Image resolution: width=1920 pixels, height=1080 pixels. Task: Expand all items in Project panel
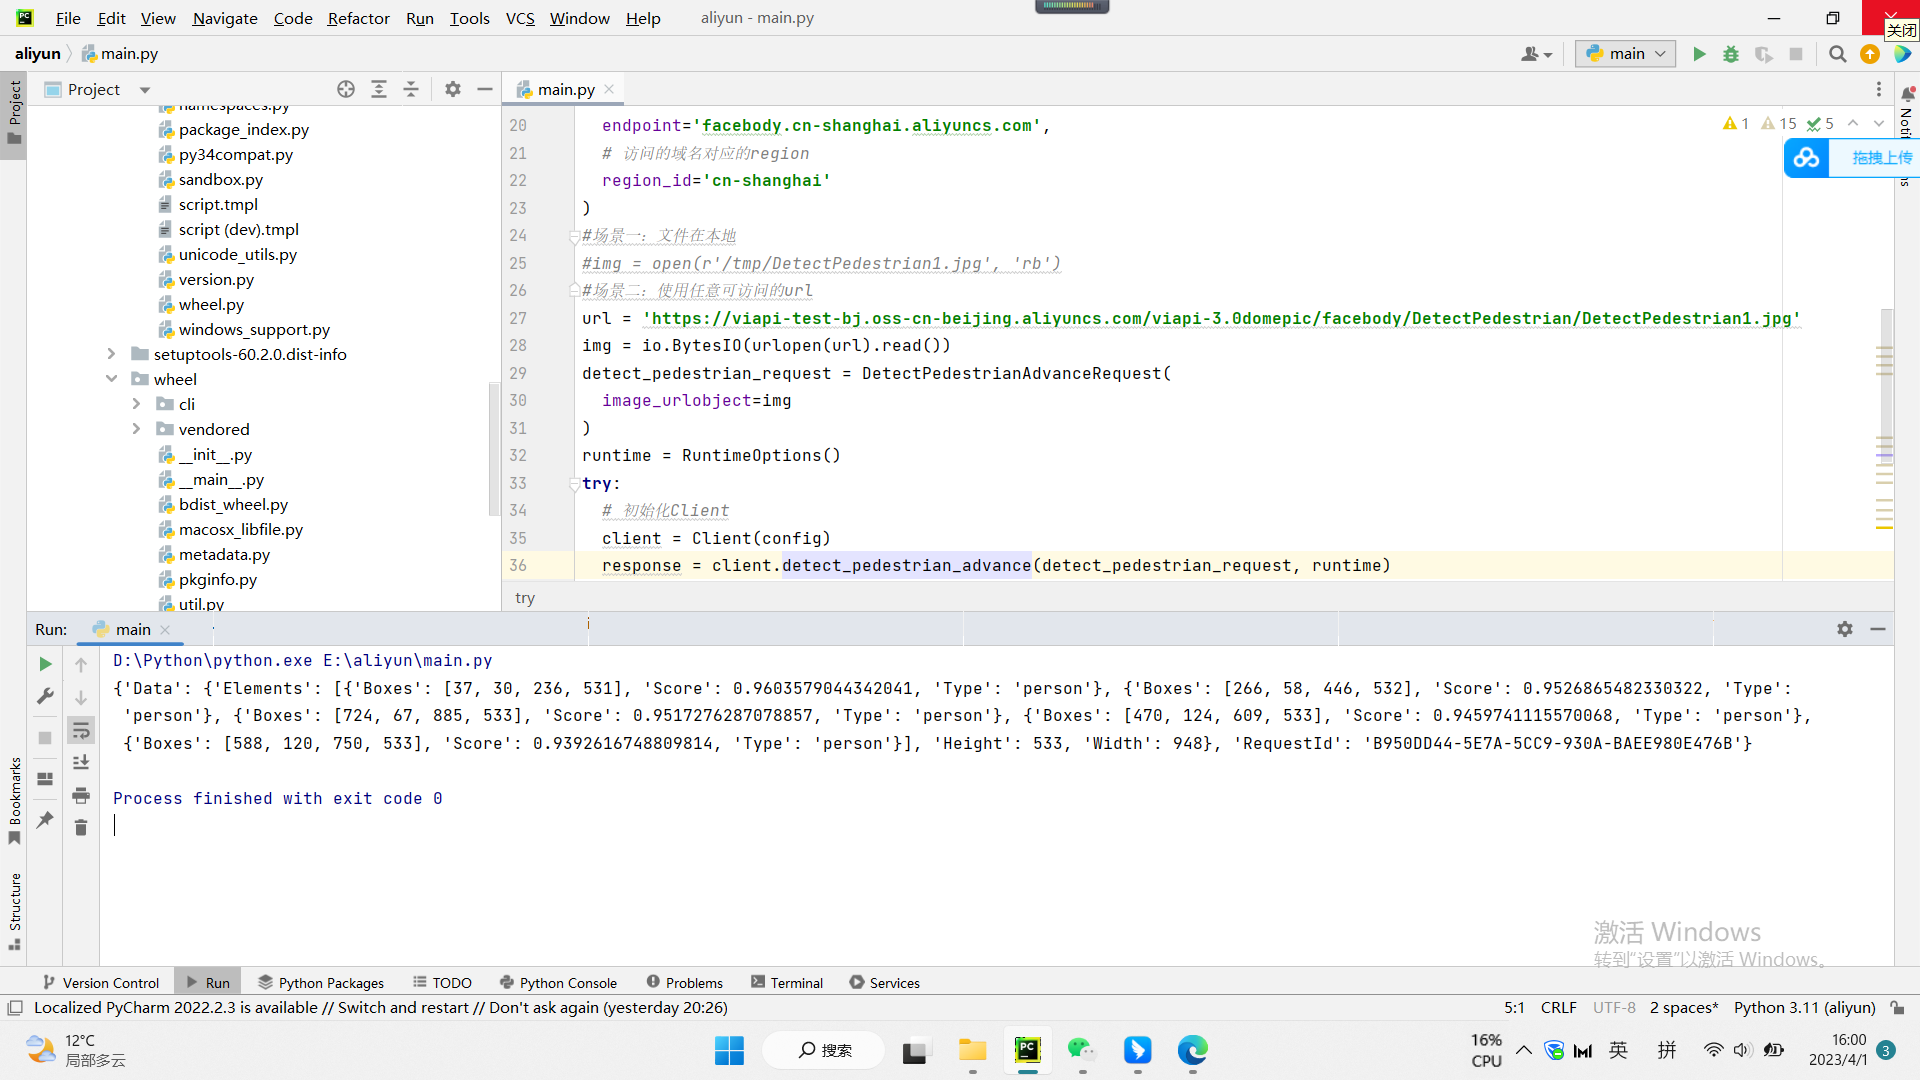[379, 89]
